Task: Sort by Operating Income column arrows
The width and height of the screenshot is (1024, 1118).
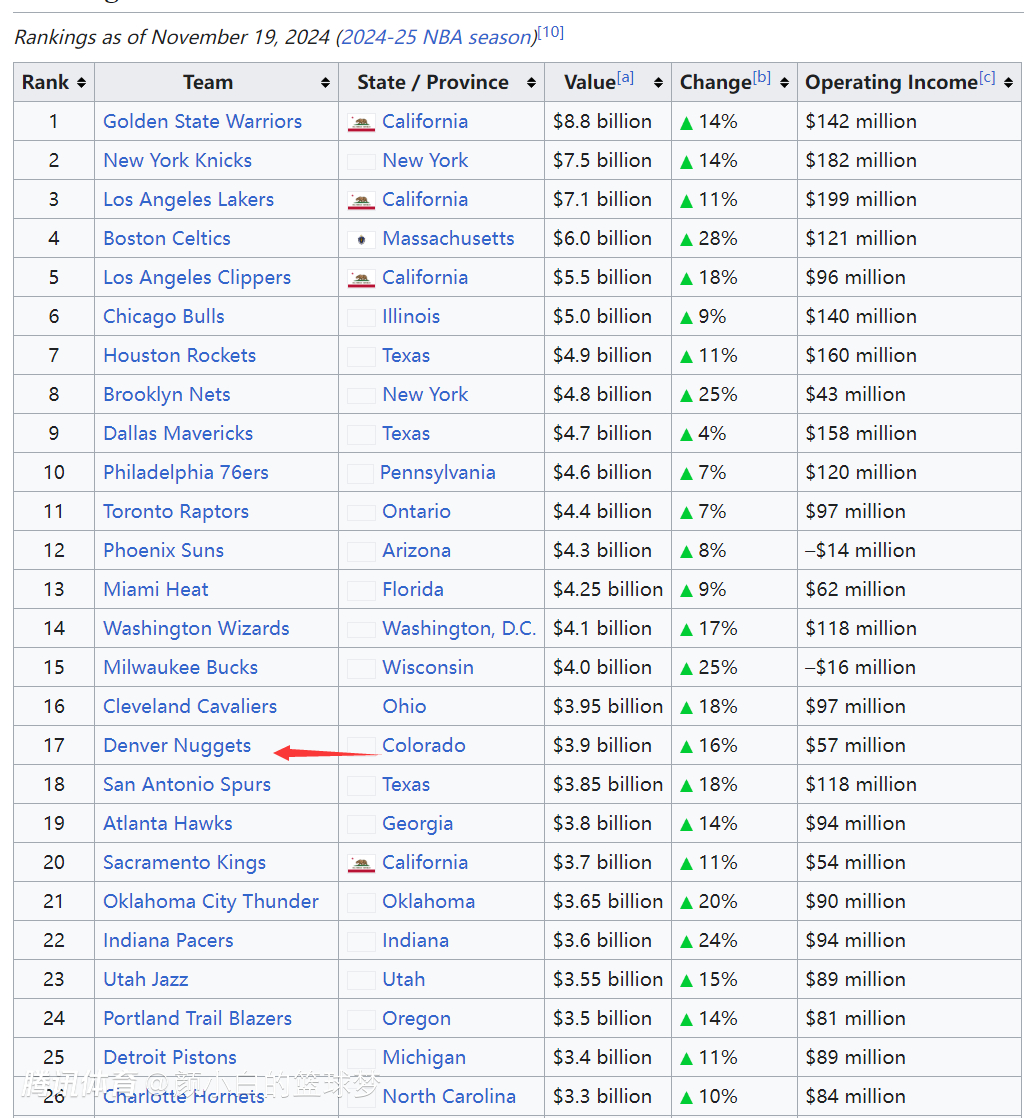Action: 1009,83
